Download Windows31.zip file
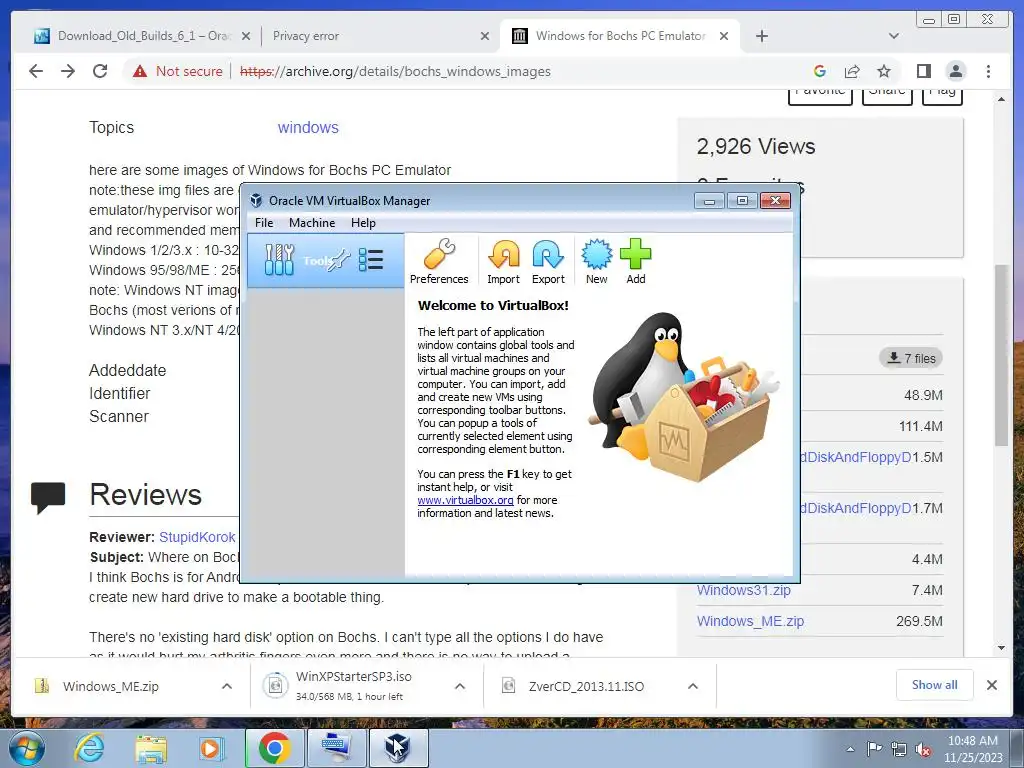The image size is (1024, 768). [744, 590]
